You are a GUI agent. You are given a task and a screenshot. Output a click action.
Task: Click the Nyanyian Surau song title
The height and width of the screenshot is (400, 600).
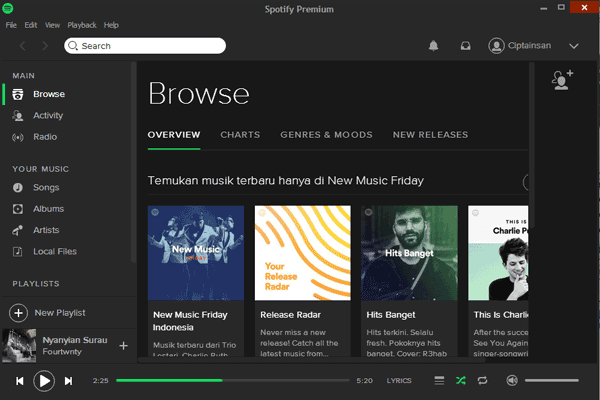(x=75, y=340)
